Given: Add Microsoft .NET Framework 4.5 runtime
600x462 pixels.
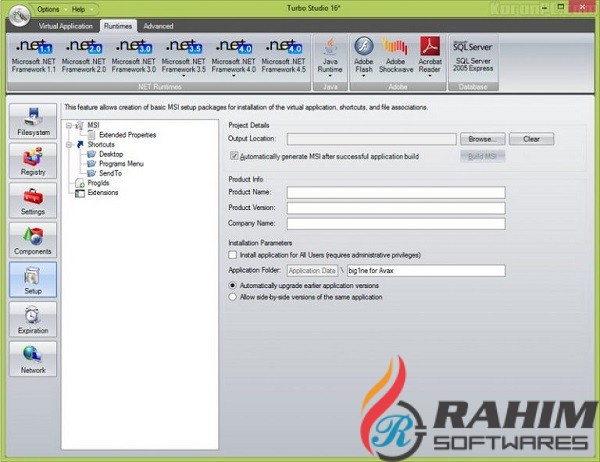Looking at the screenshot, I should pyautogui.click(x=284, y=55).
